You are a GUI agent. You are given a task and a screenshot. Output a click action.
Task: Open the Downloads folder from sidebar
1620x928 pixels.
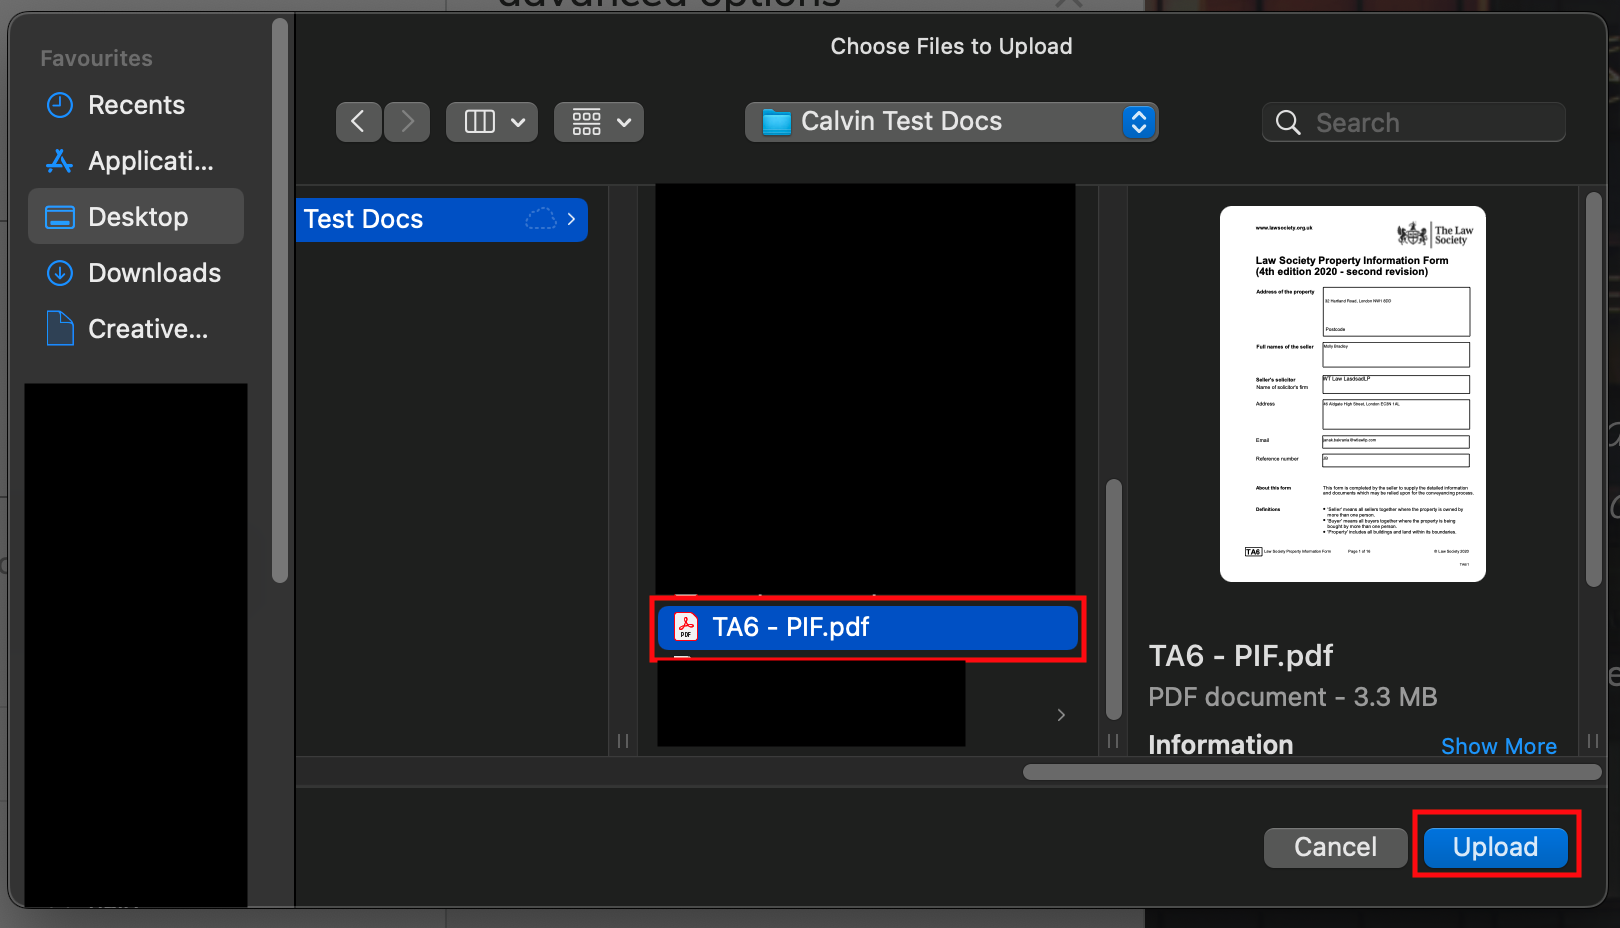[60, 272]
